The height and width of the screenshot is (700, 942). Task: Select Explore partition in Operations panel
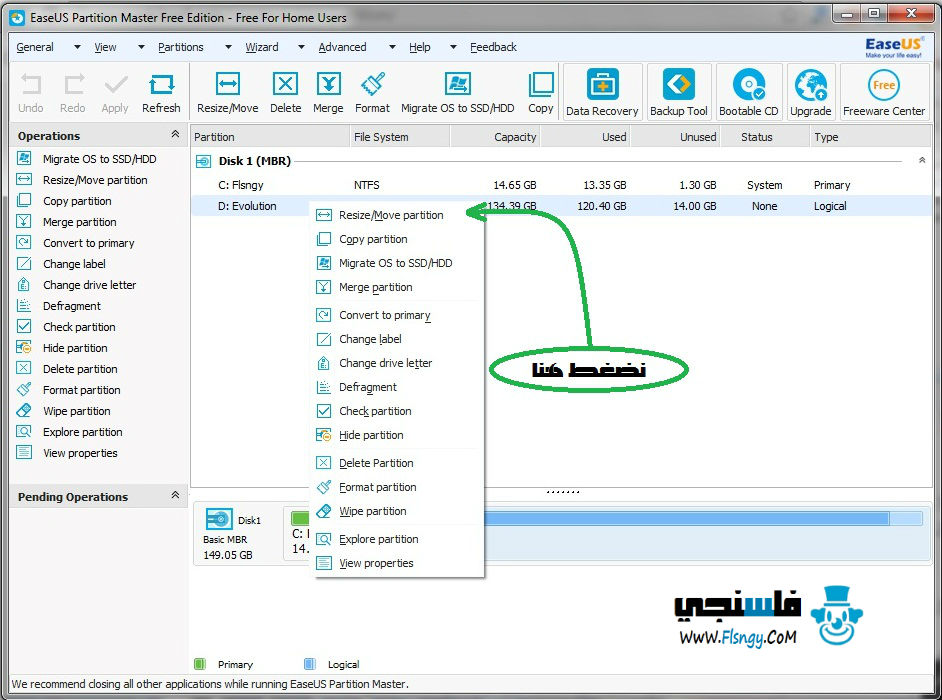tap(82, 432)
